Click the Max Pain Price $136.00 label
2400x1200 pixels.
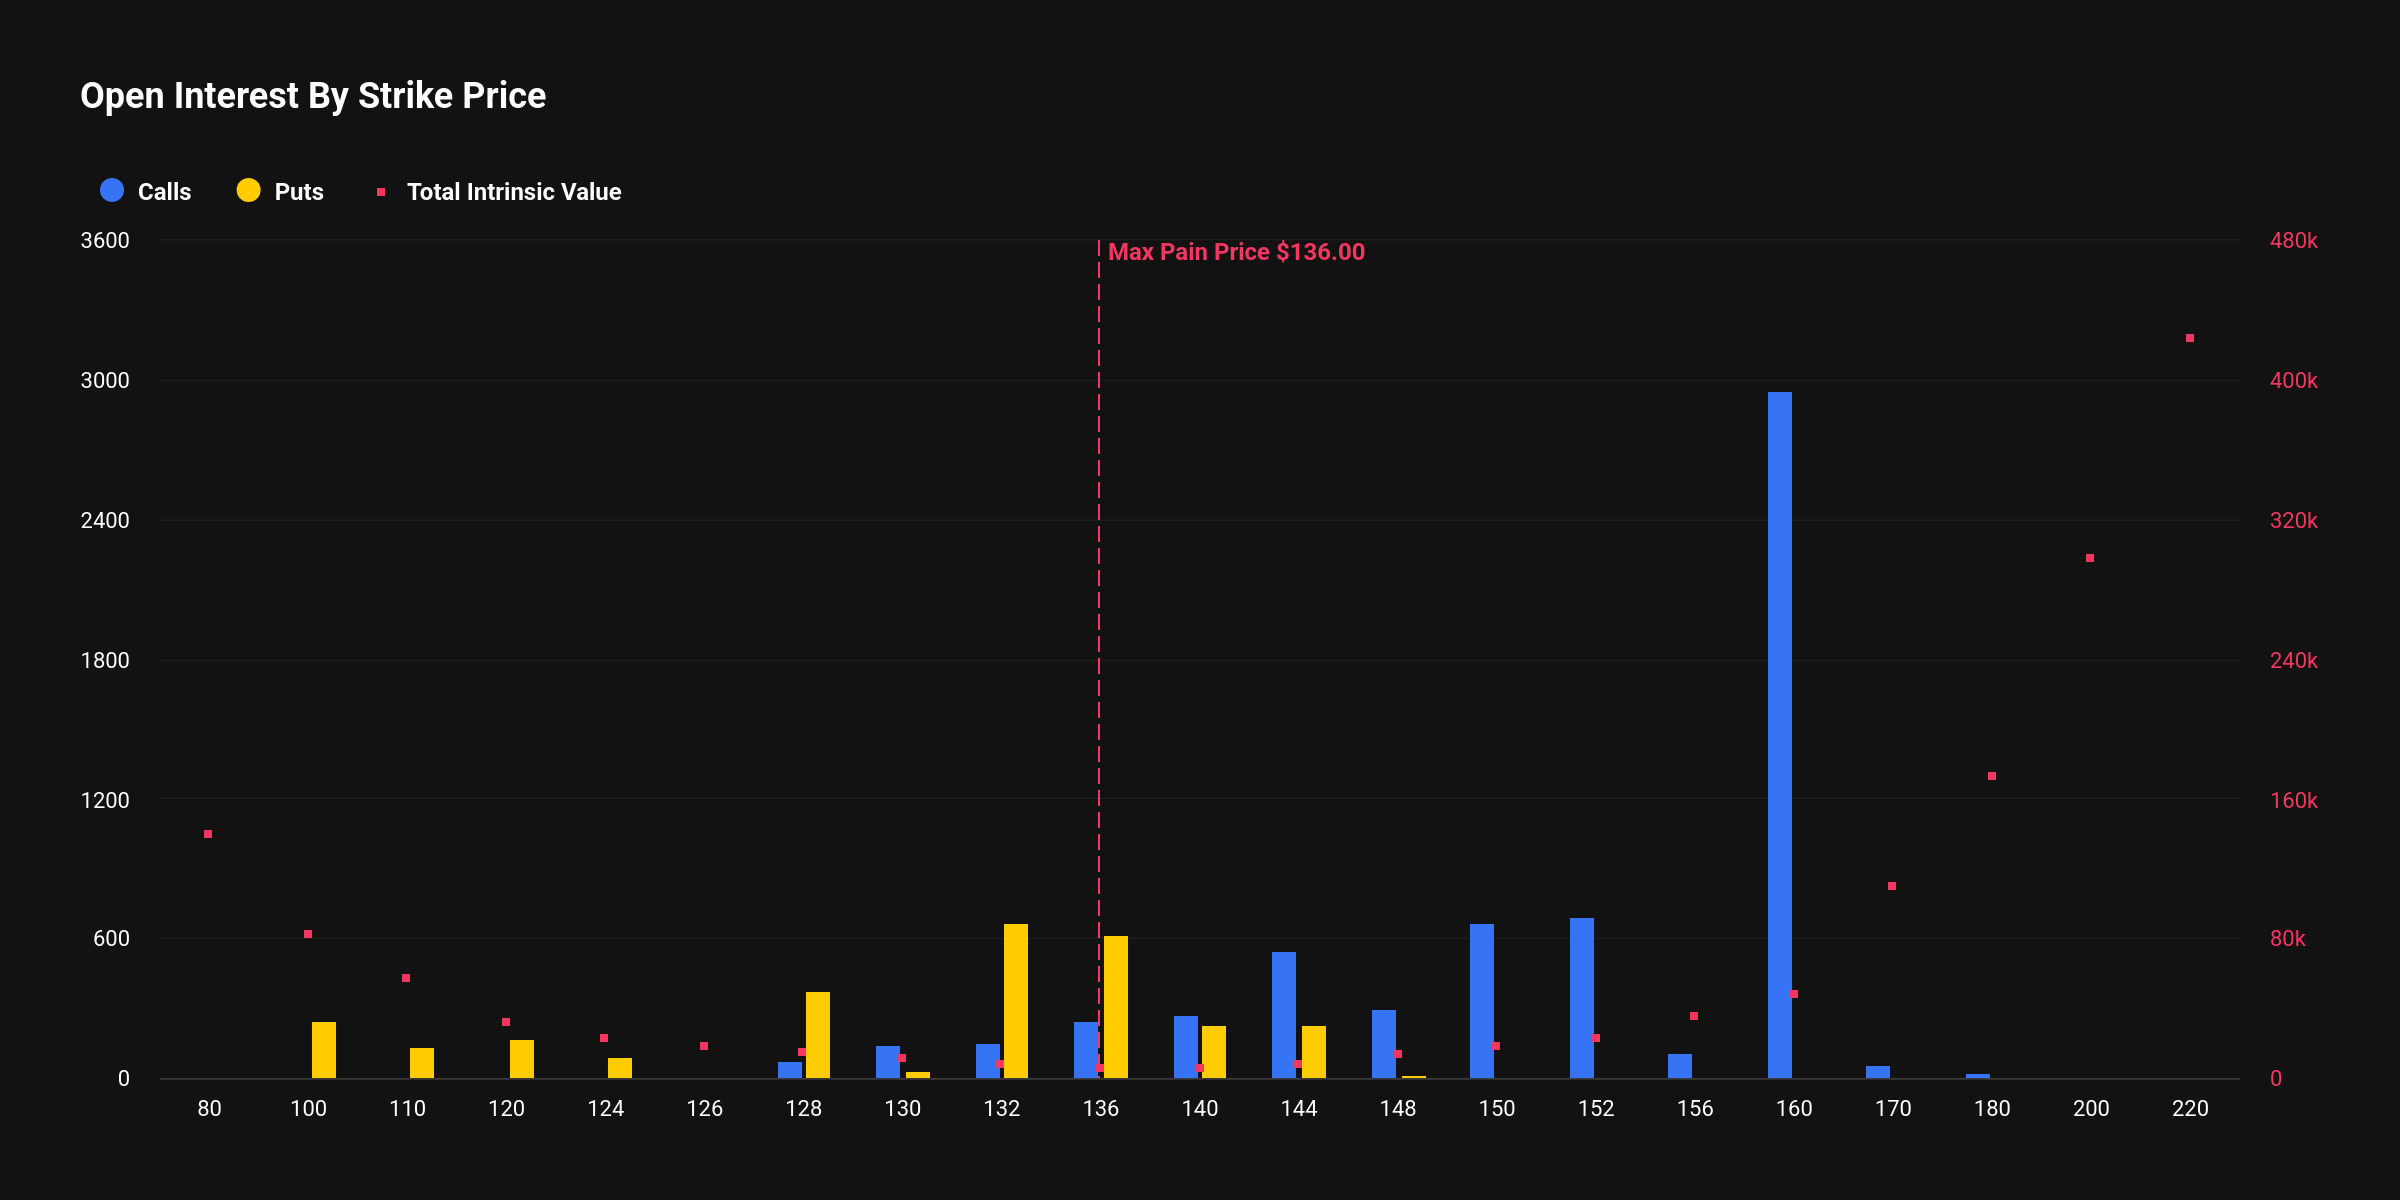click(x=1236, y=252)
